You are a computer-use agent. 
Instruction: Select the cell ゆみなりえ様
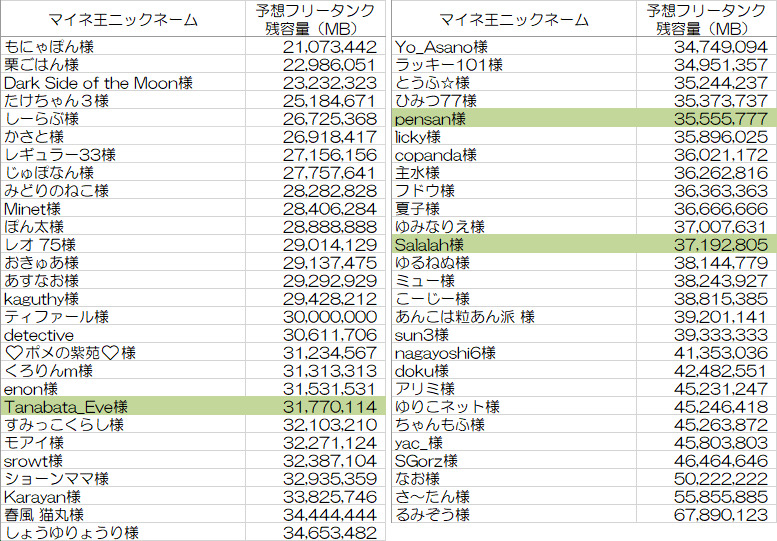click(x=514, y=226)
